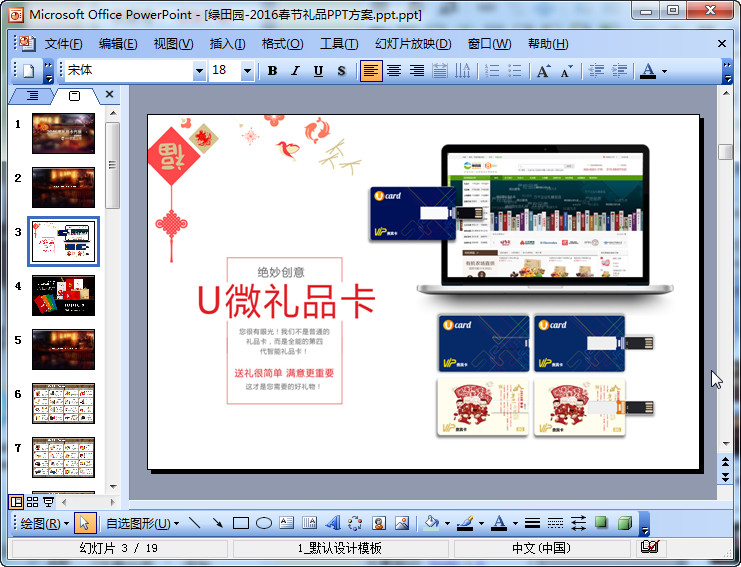Image resolution: width=741 pixels, height=567 pixels.
Task: Choose line style
Action: 532,523
